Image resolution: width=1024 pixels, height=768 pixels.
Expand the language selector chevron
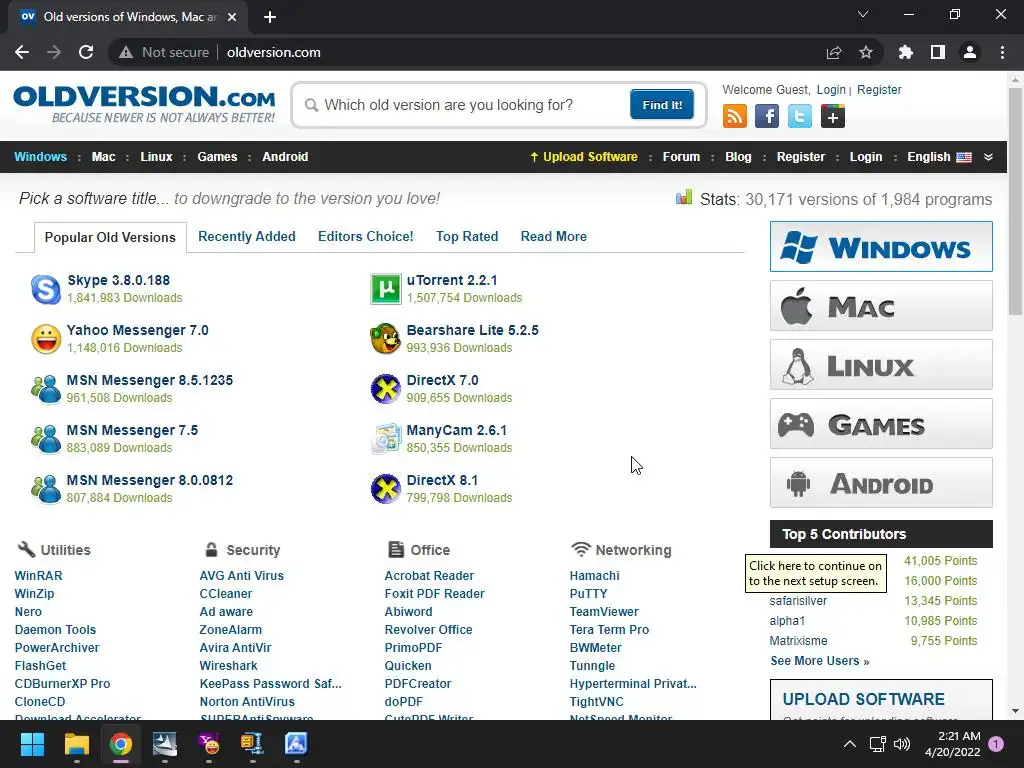coord(988,157)
